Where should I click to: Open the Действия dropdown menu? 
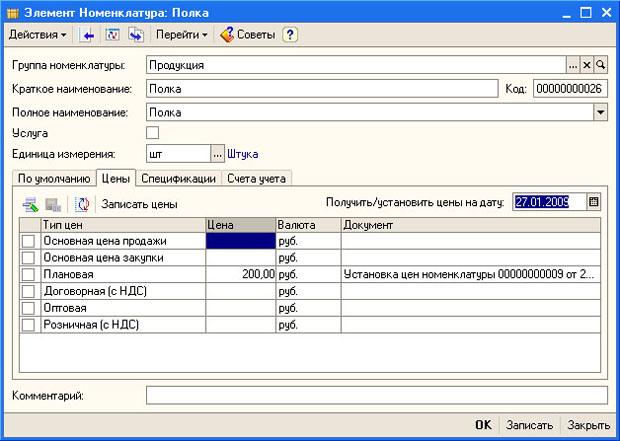[38, 35]
